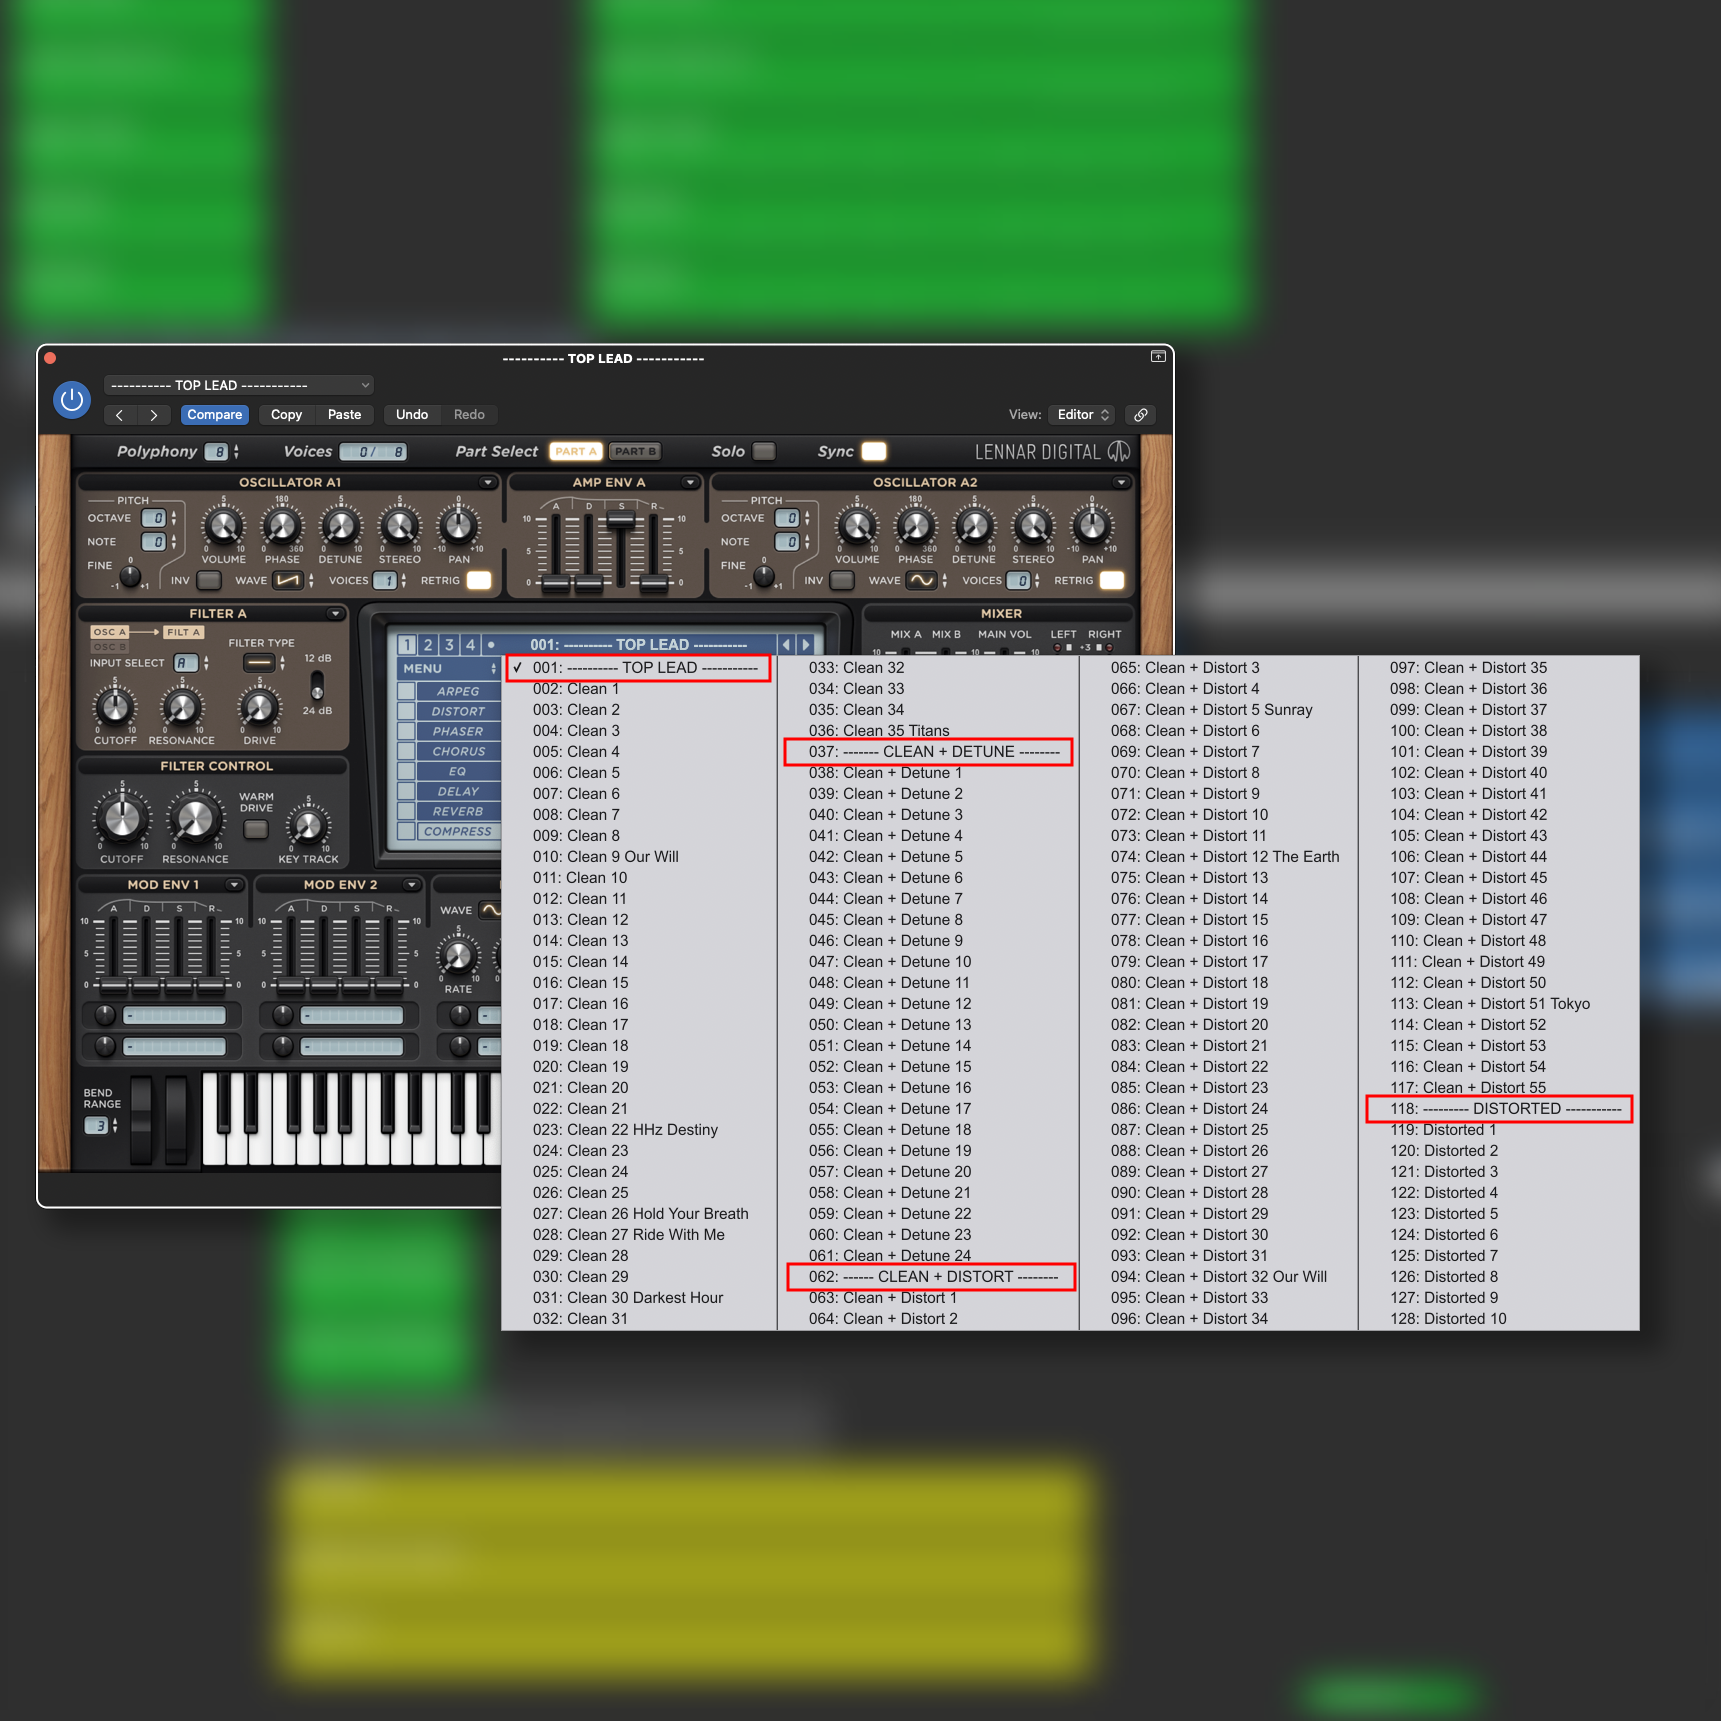Enable the Solo toggle
This screenshot has height=1721, width=1721.
click(763, 451)
